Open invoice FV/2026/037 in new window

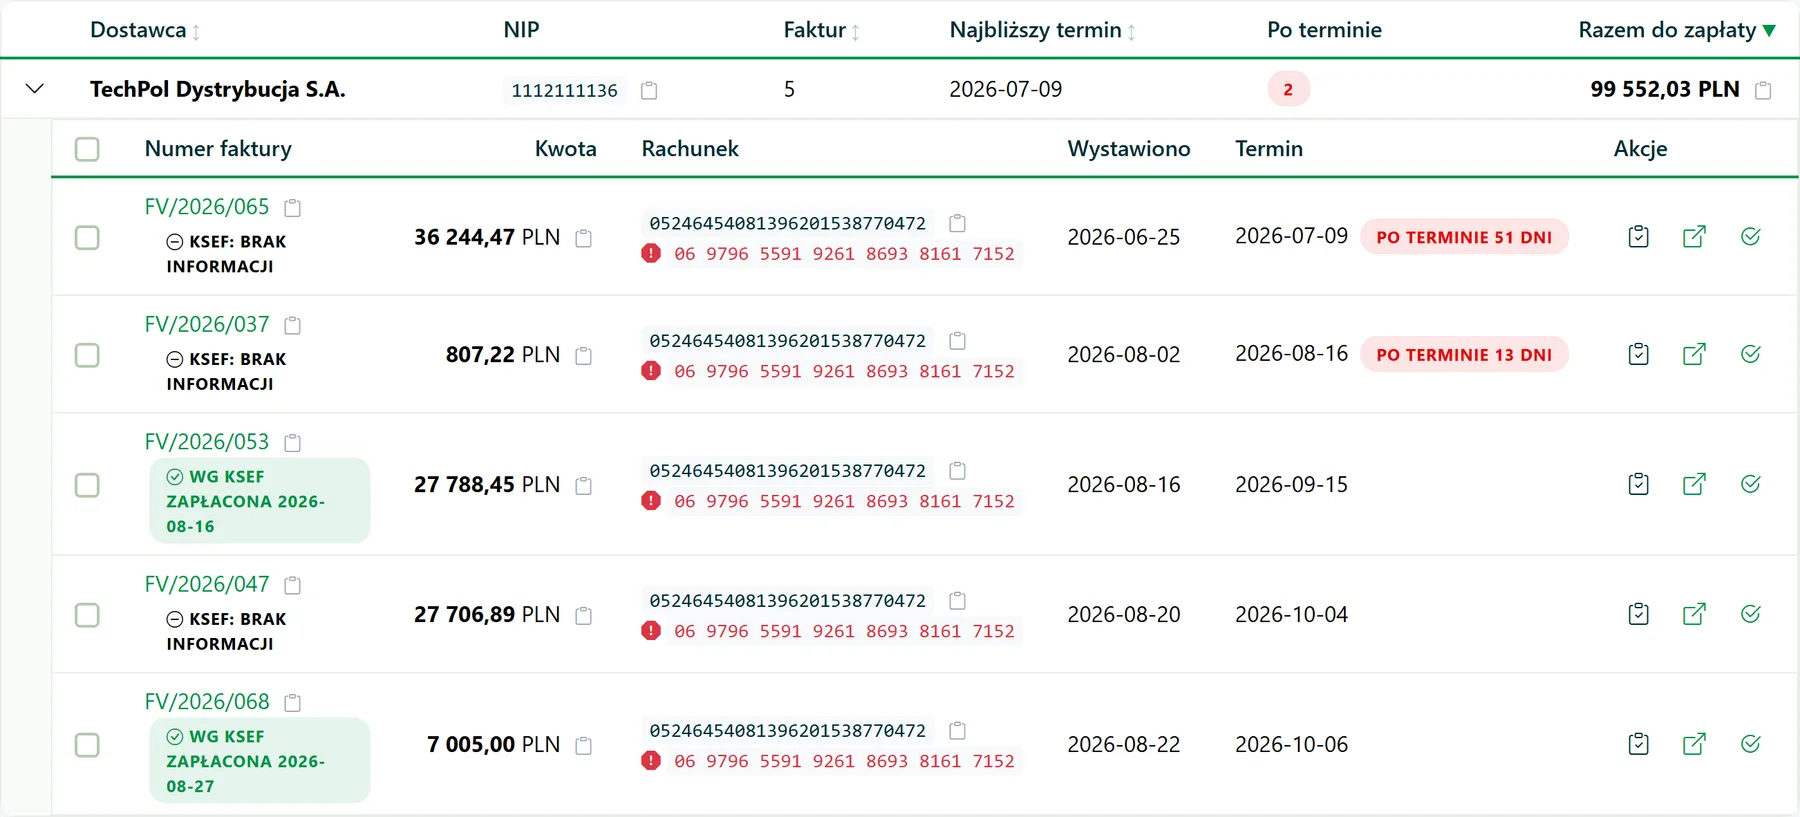pyautogui.click(x=1694, y=354)
